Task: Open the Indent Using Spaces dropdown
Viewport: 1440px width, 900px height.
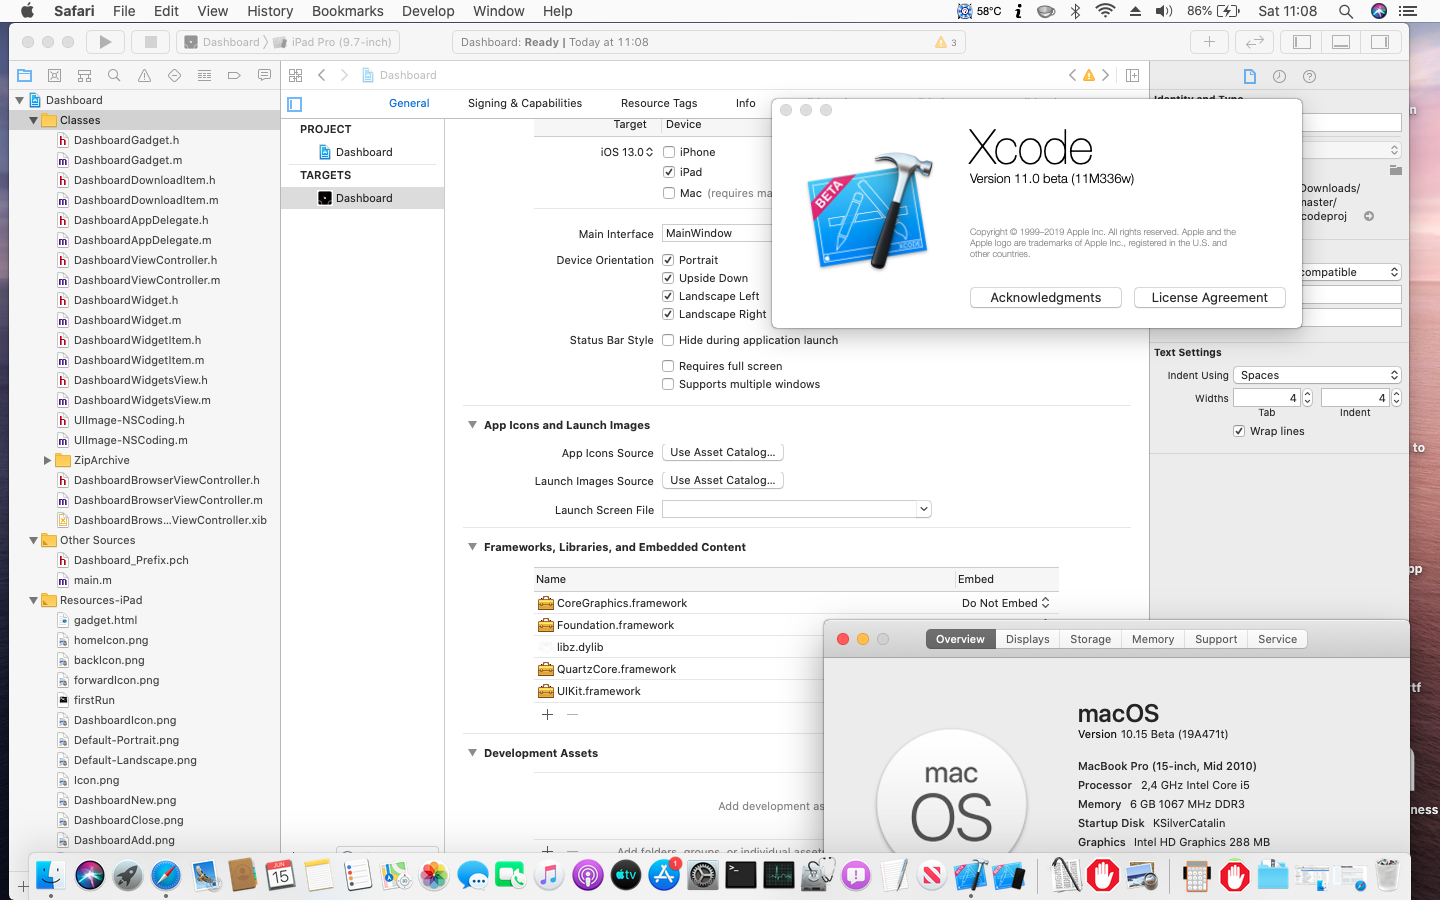Action: tap(1317, 375)
